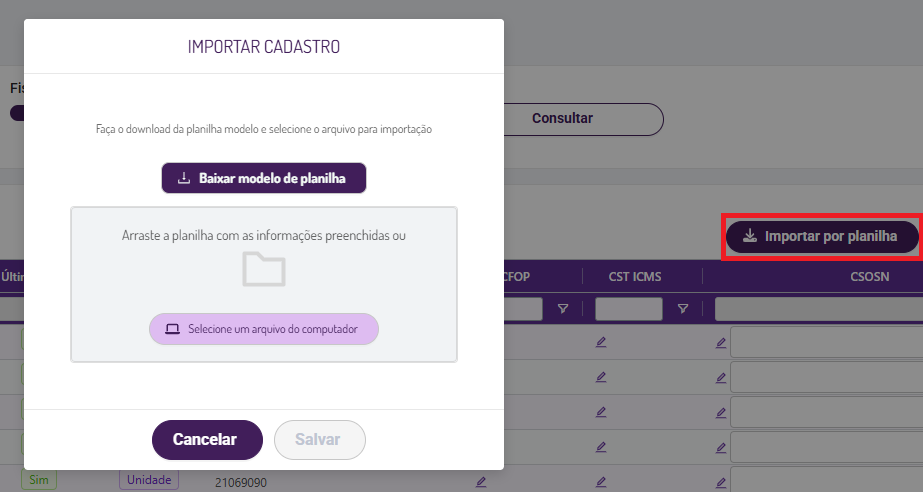Edit the second row's CST ICMS pencil icon

pos(600,377)
